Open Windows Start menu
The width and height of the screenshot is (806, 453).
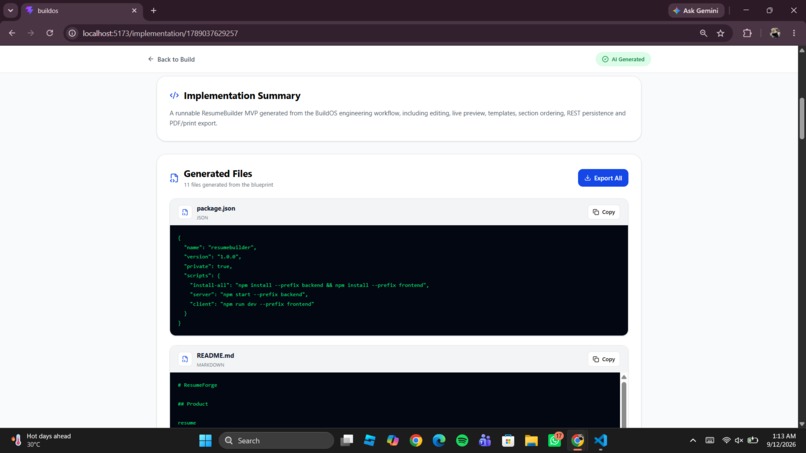[205, 441]
